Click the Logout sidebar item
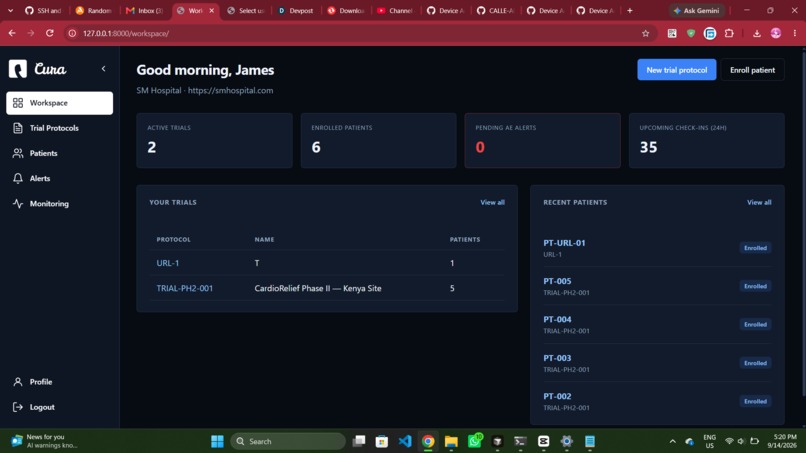The image size is (806, 453). [x=60, y=407]
